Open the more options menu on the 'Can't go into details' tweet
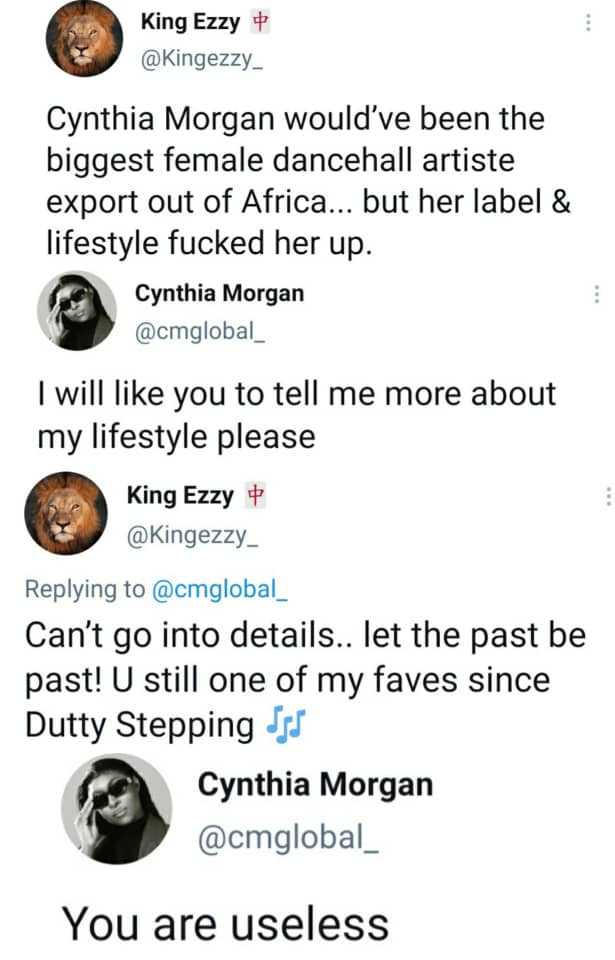Viewport: 615px width, 960px height. point(606,495)
